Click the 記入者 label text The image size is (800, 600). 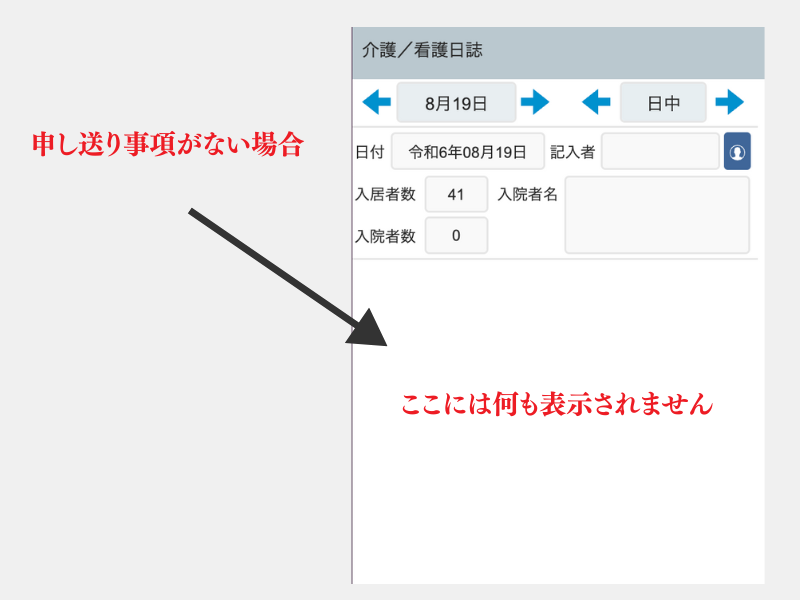coord(572,152)
